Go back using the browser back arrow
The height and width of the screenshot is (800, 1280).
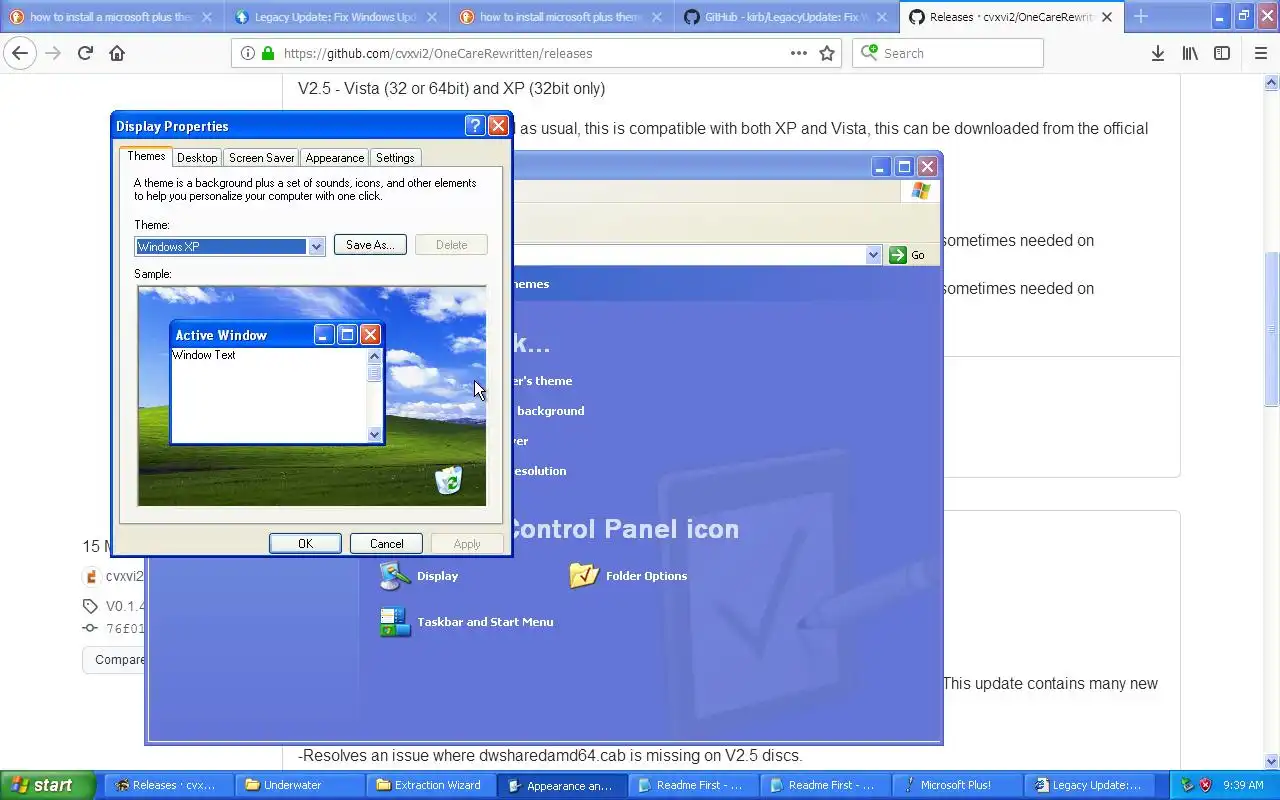[20, 54]
